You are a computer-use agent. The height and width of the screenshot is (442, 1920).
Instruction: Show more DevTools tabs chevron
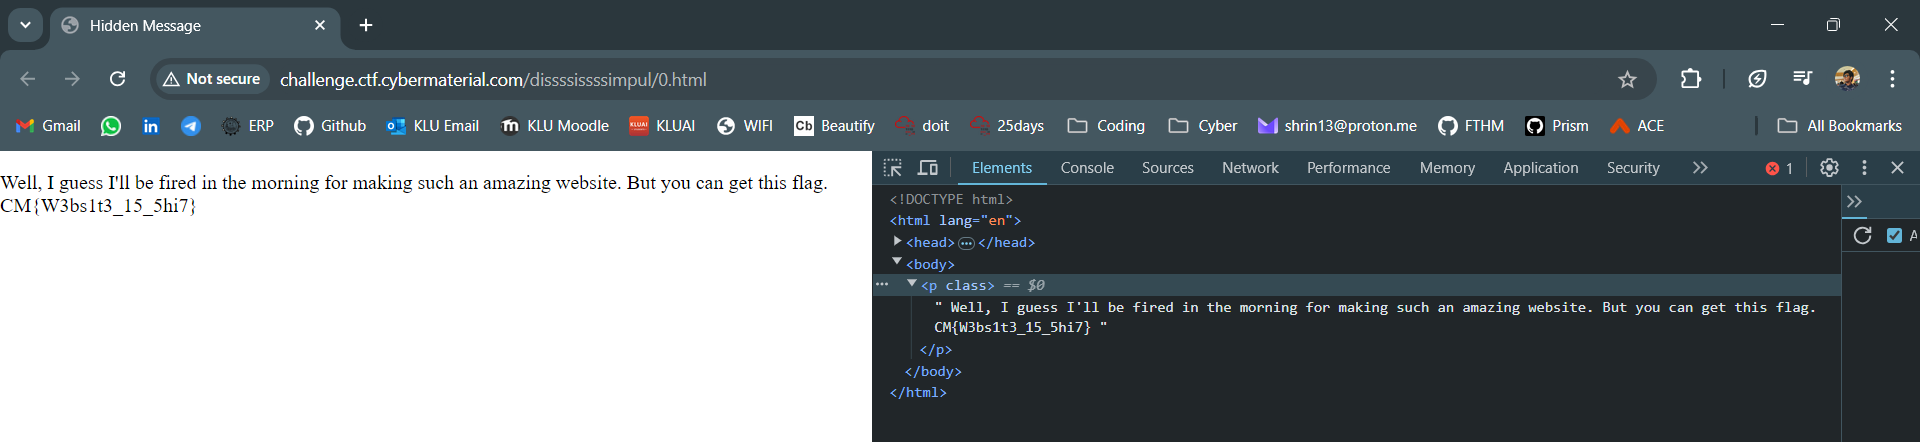click(x=1700, y=168)
